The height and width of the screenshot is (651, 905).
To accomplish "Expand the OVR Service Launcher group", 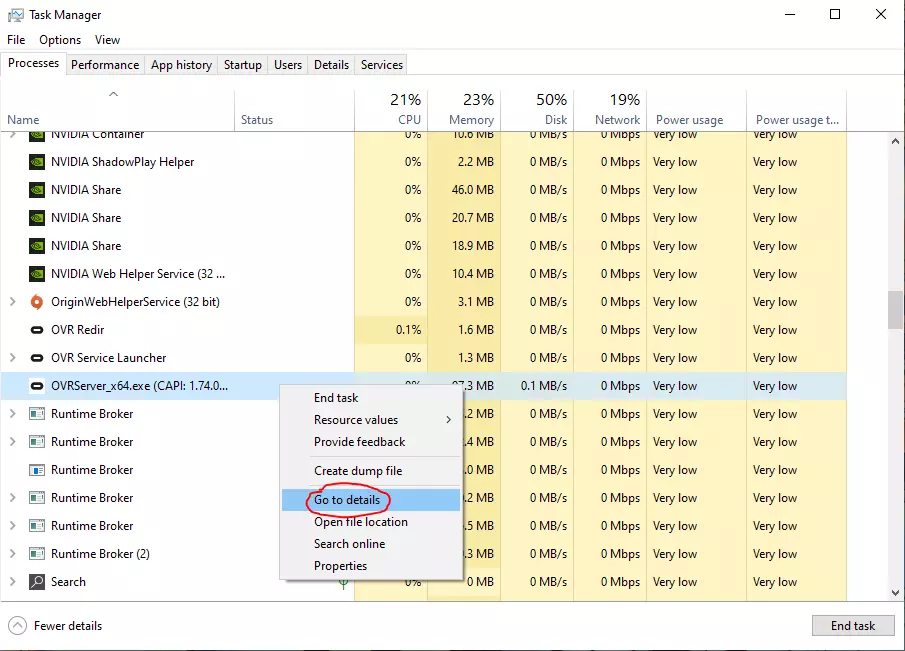I will (x=12, y=358).
